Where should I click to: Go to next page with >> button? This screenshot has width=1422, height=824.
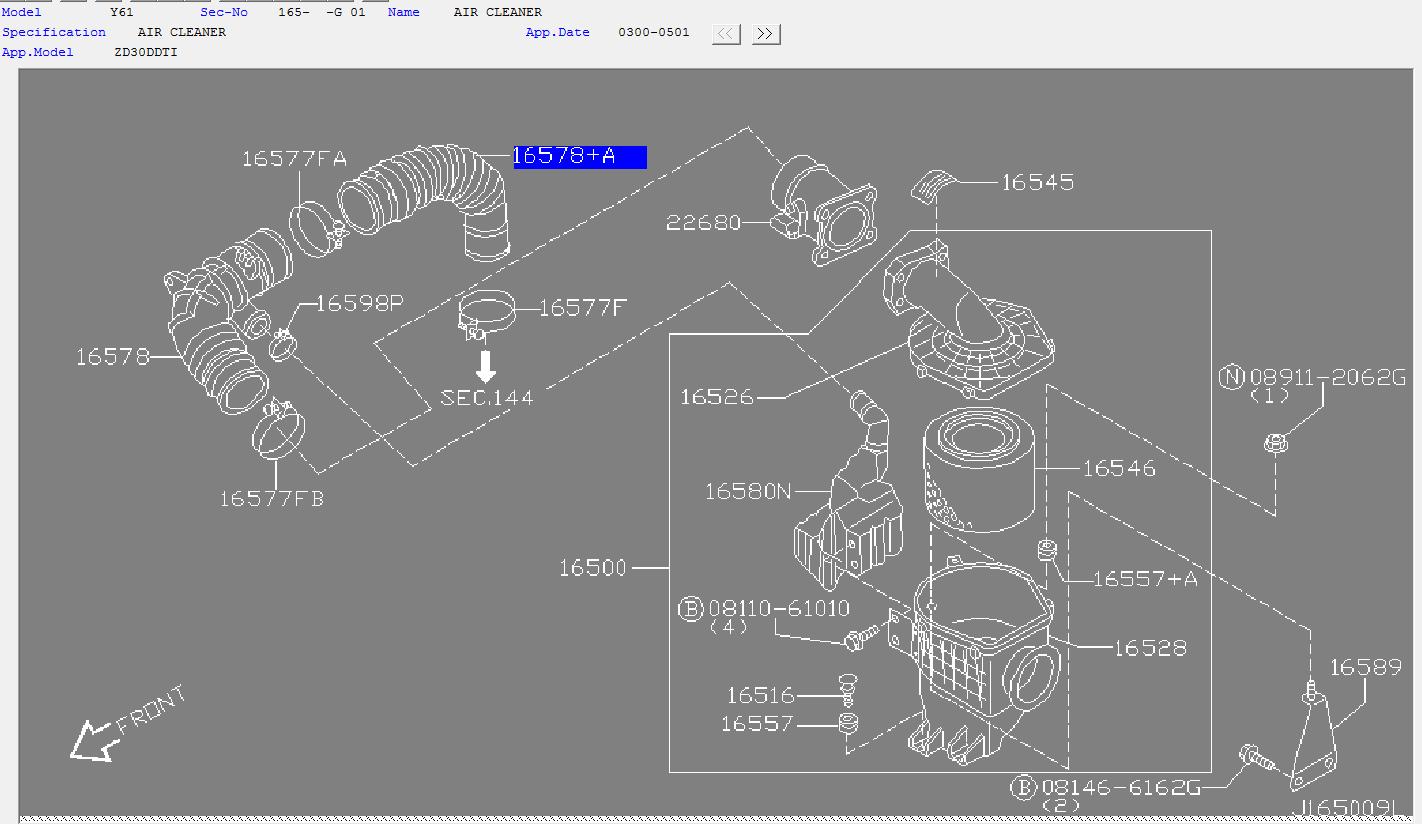point(765,34)
